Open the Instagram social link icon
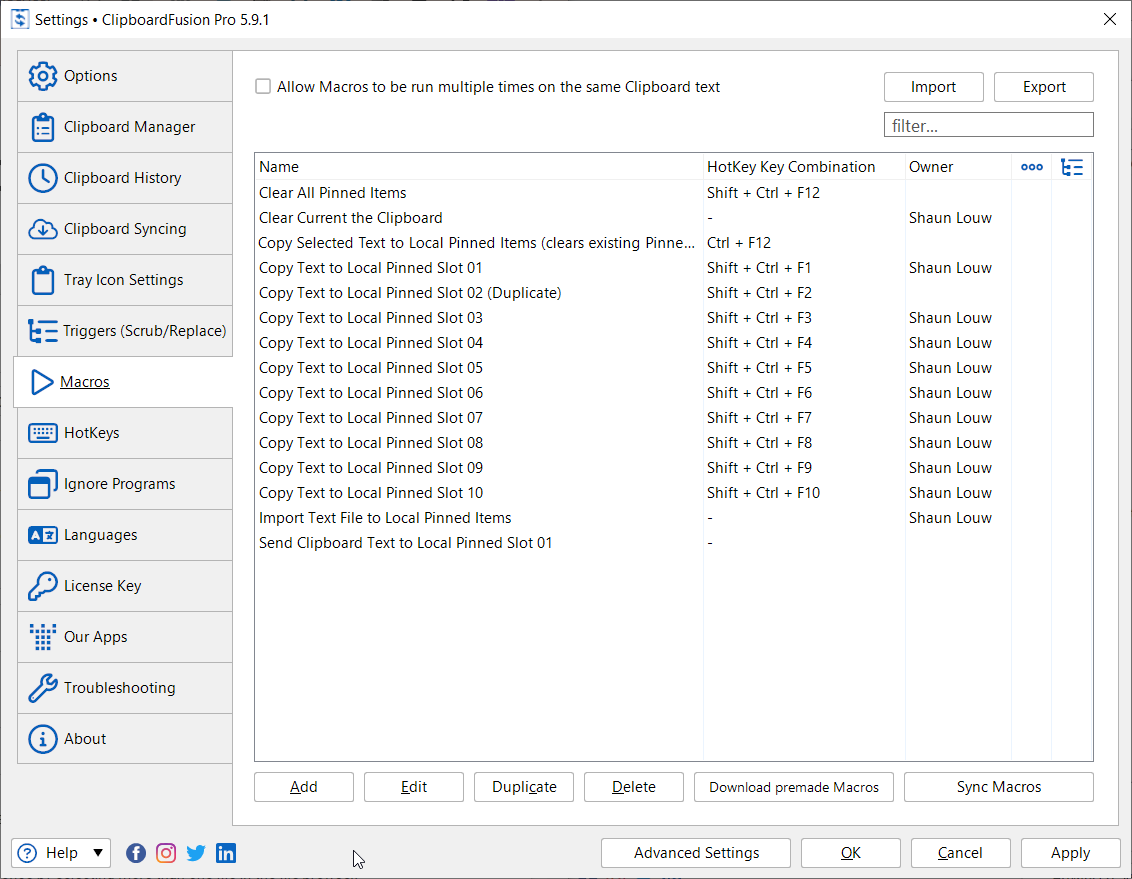1132x879 pixels. (166, 853)
